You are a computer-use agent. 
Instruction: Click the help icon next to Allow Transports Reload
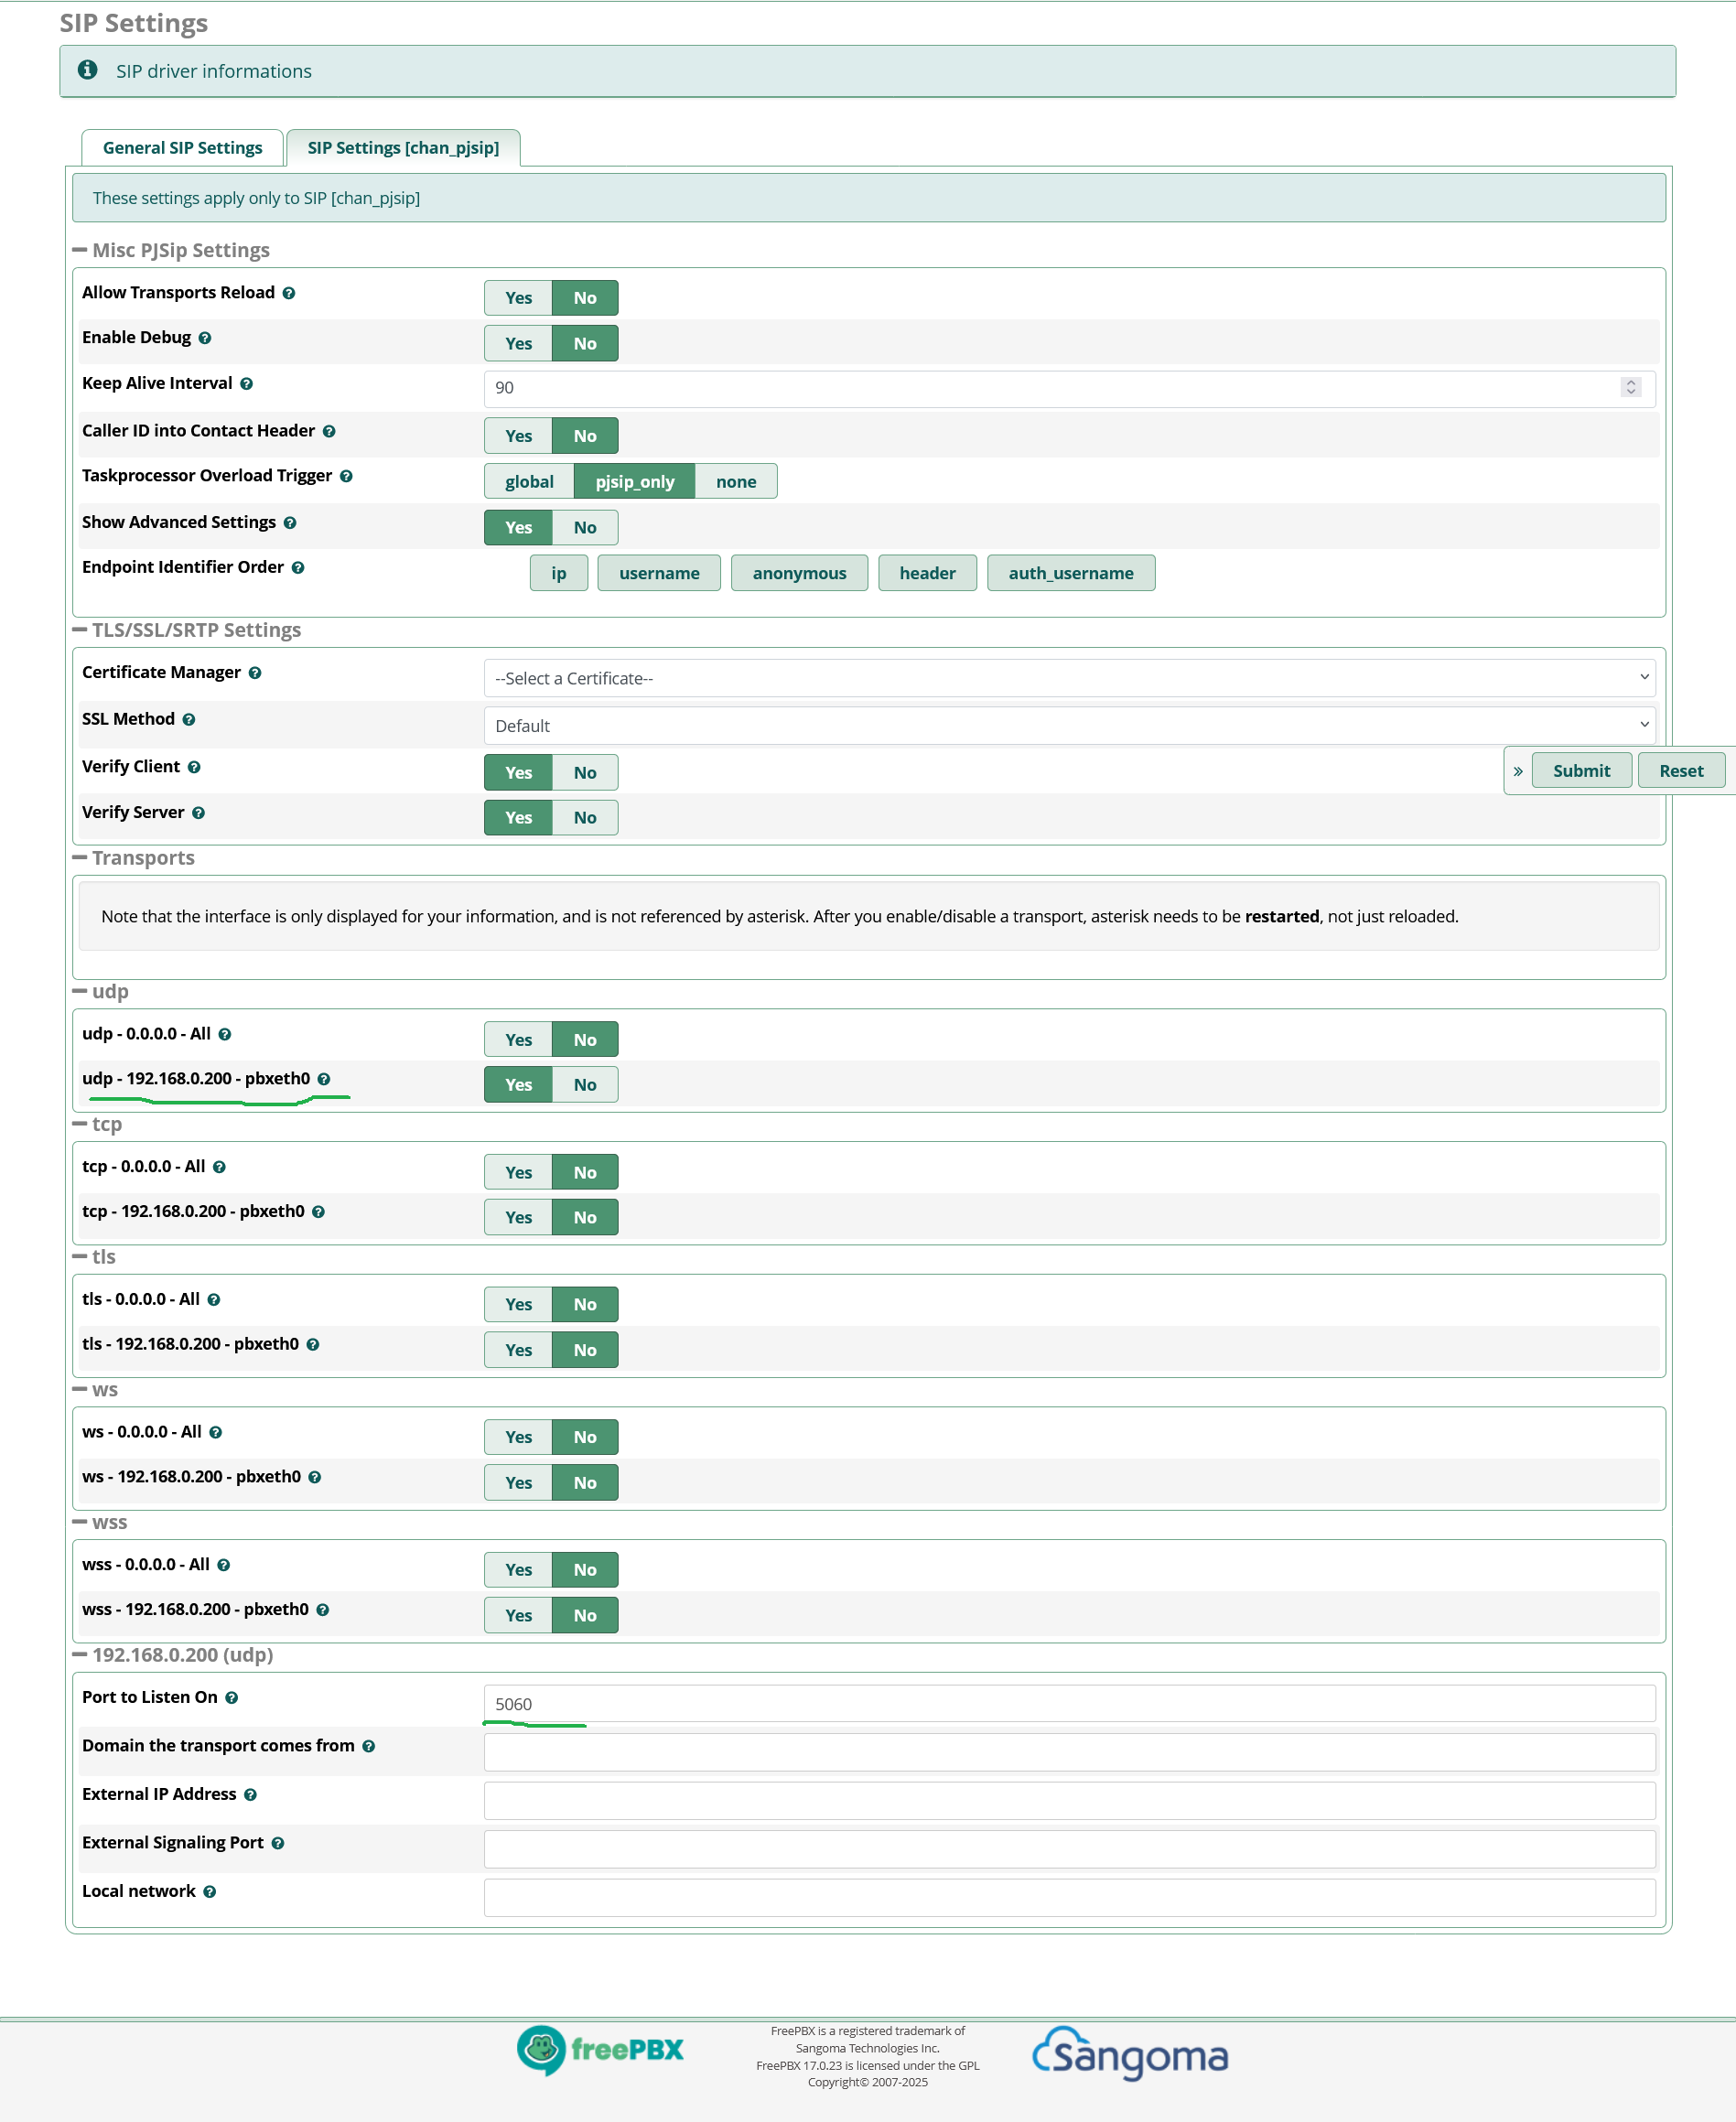pyautogui.click(x=289, y=293)
